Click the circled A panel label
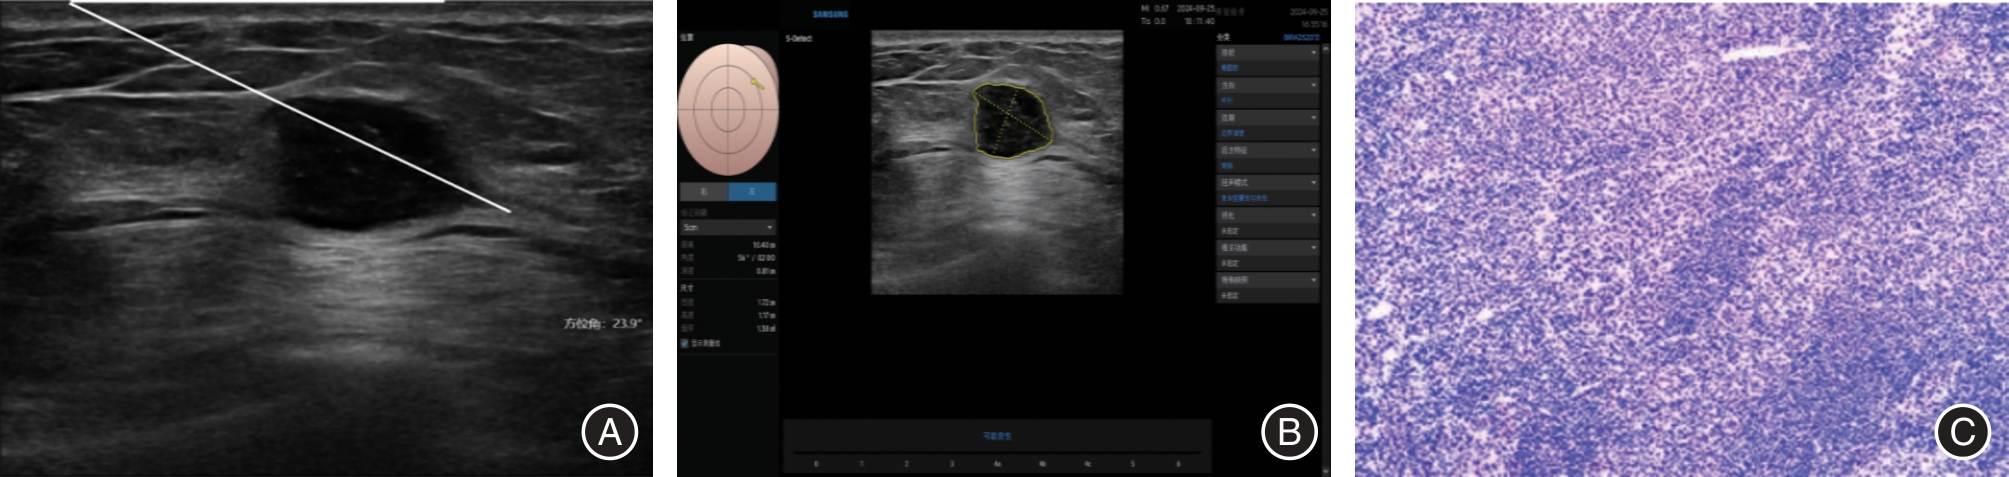Image resolution: width=2009 pixels, height=477 pixels. click(x=609, y=432)
